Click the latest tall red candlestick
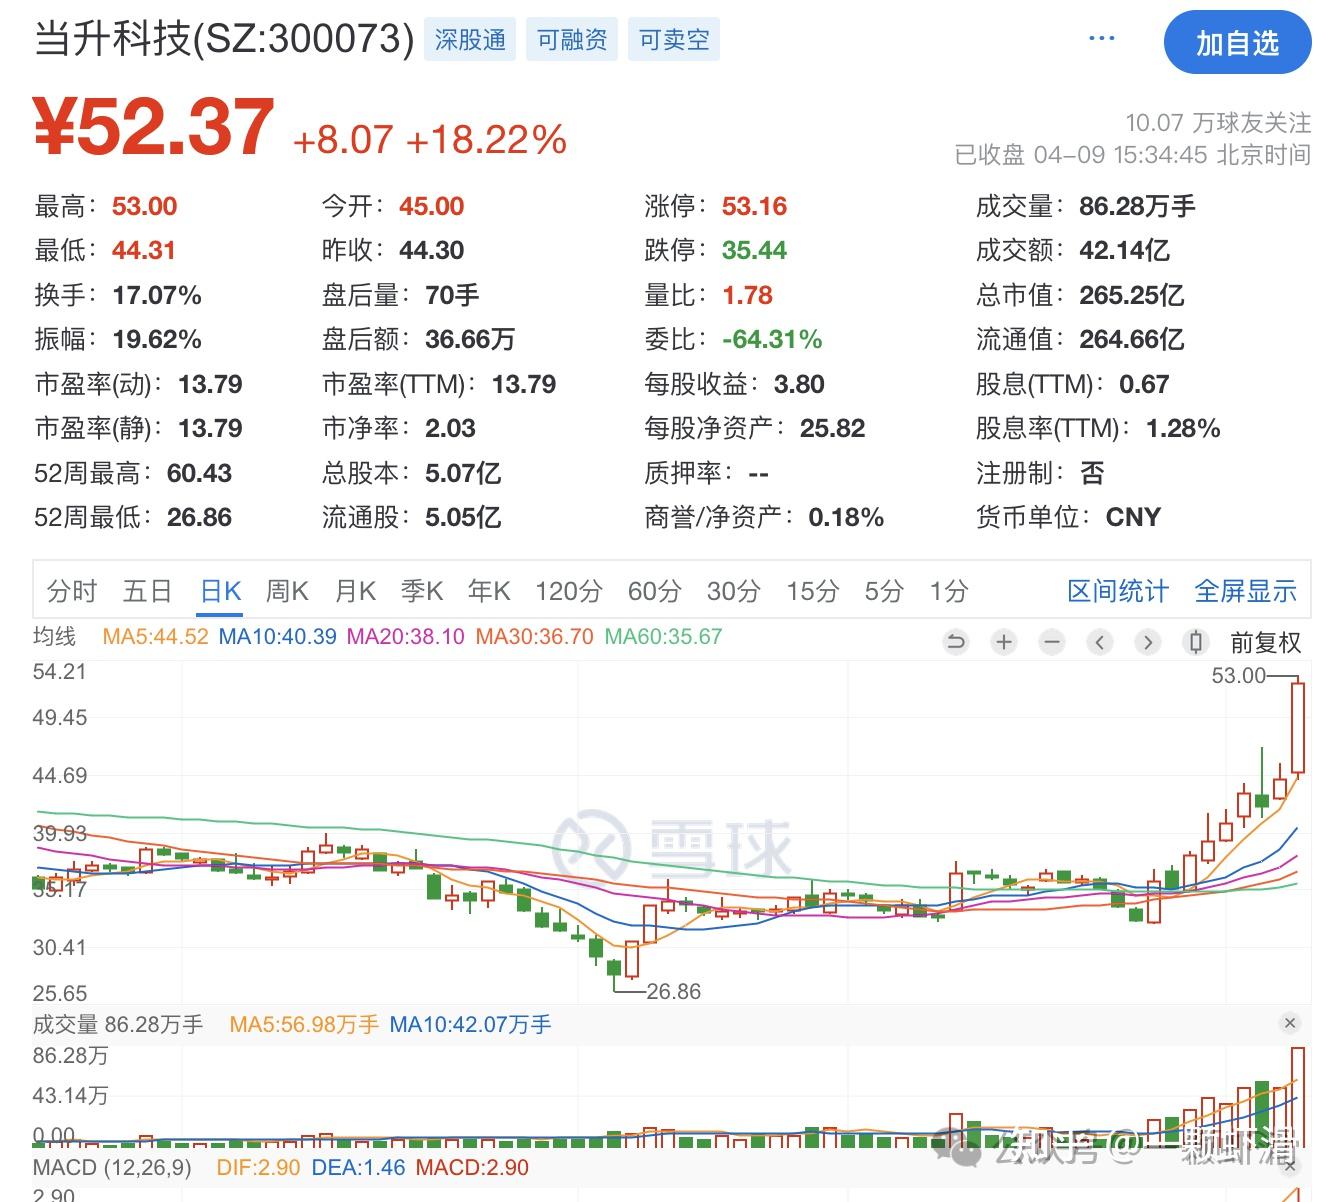1334x1202 pixels. pyautogui.click(x=1297, y=727)
